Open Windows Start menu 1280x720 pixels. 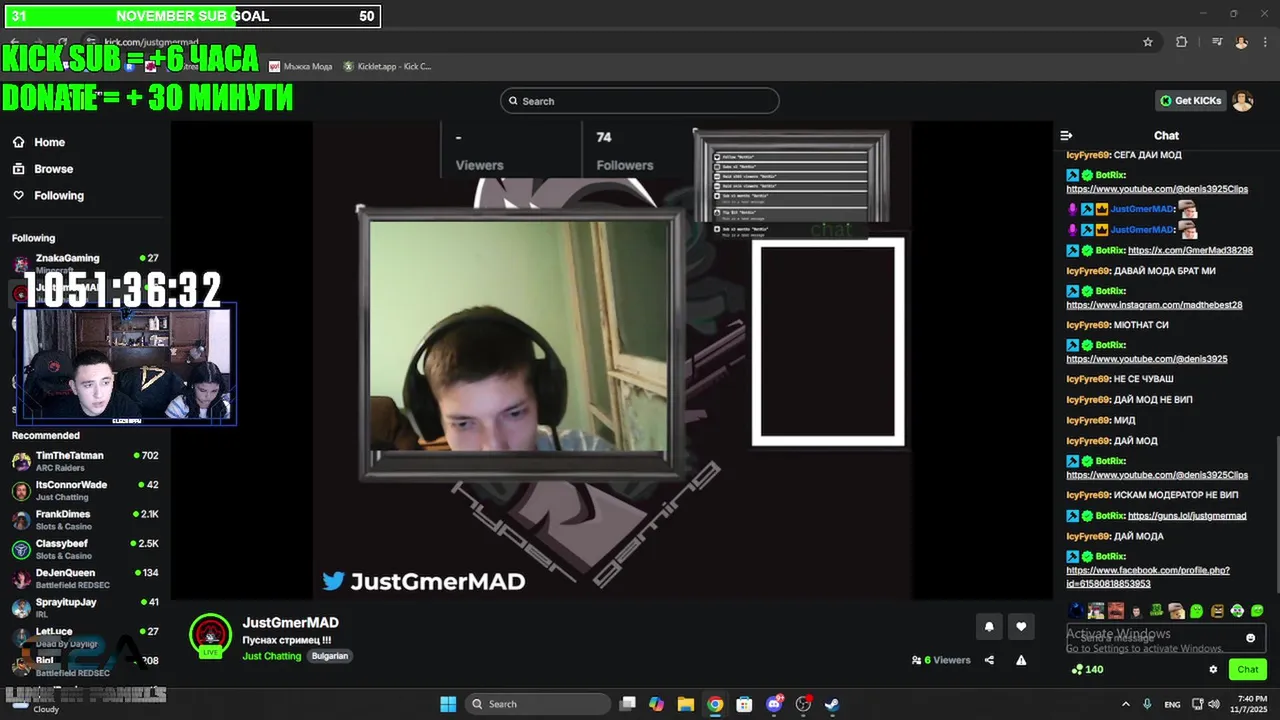pos(448,704)
